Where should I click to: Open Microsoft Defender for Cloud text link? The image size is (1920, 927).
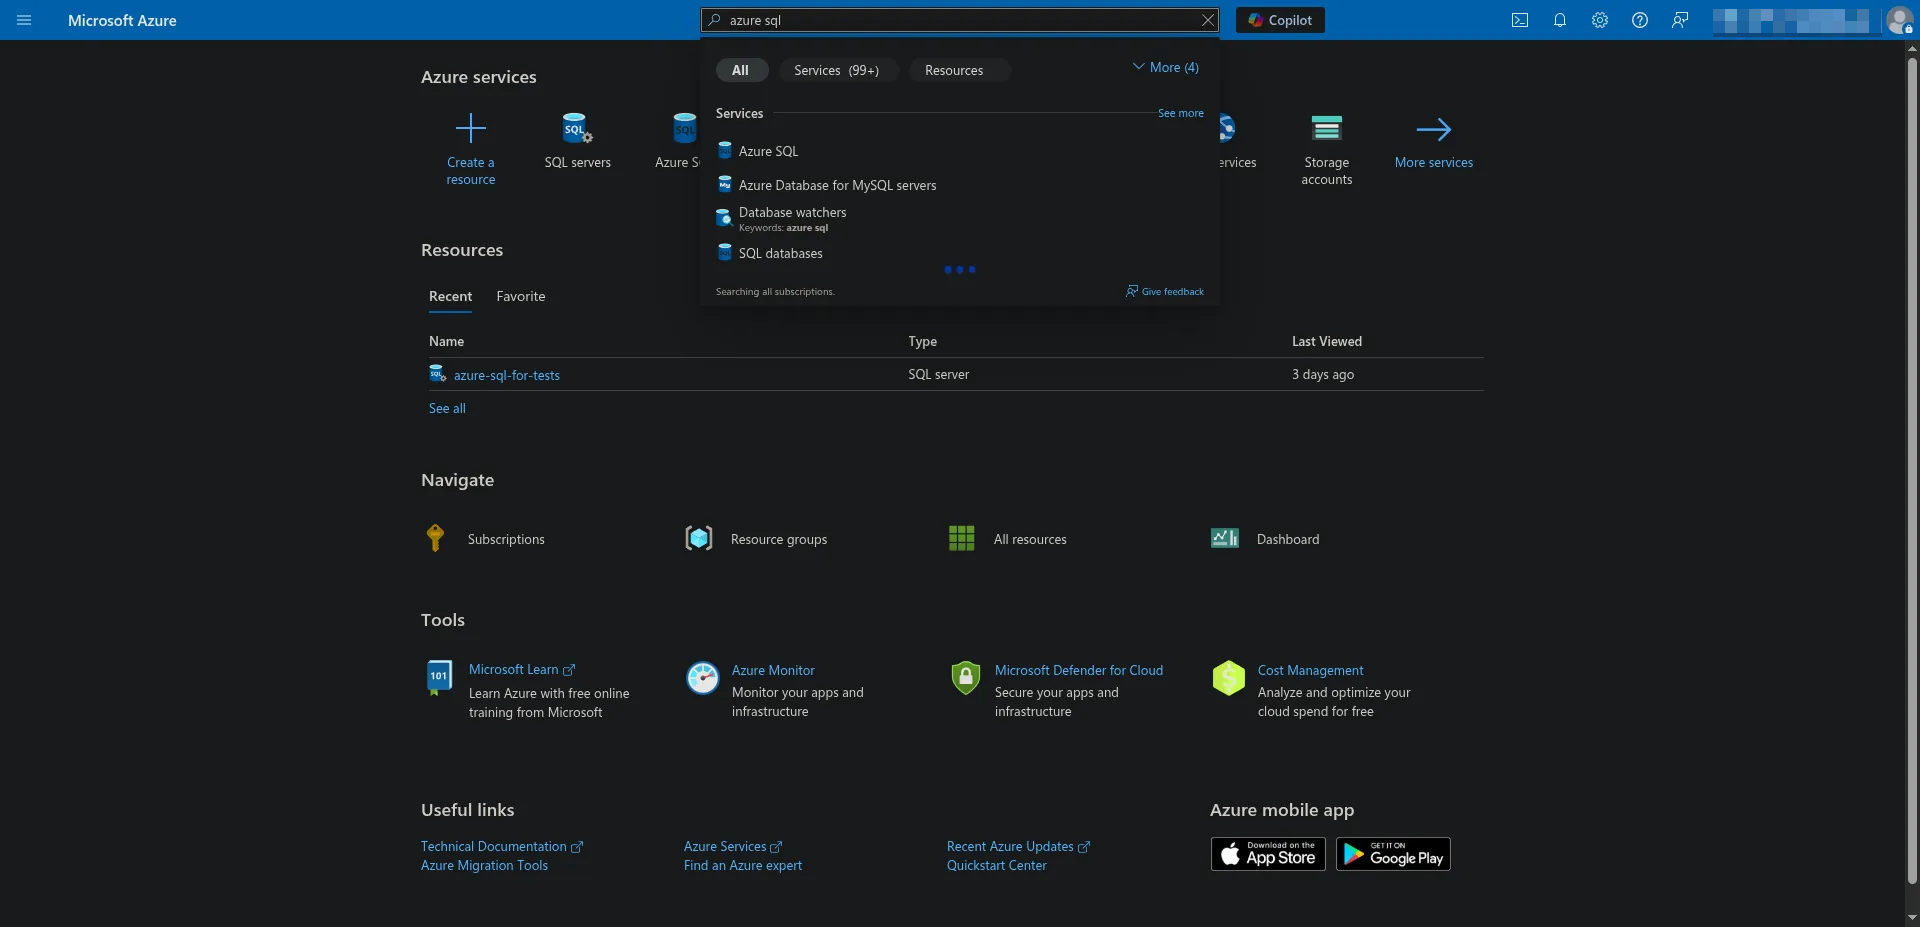1079,670
